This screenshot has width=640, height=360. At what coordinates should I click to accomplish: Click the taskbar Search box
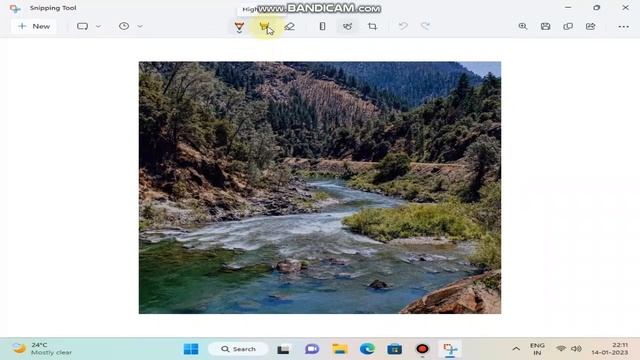(x=238, y=349)
